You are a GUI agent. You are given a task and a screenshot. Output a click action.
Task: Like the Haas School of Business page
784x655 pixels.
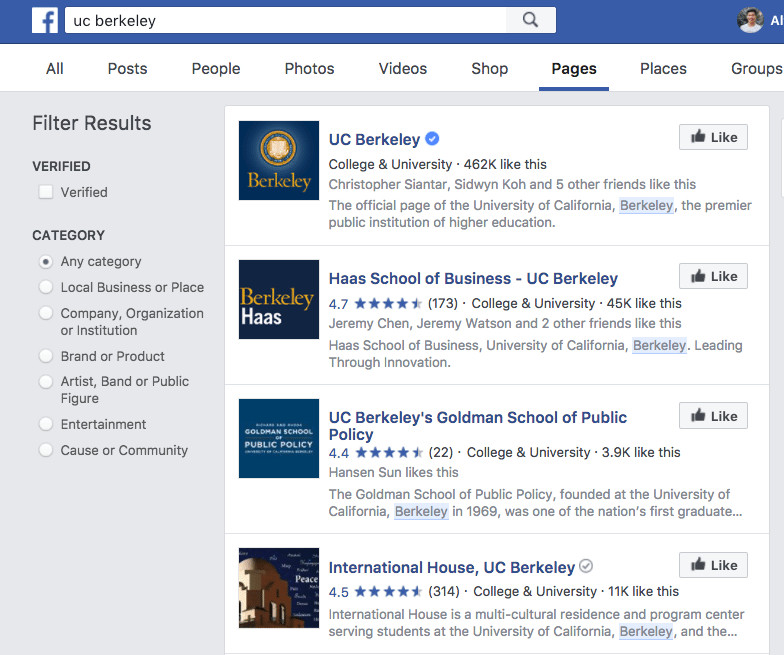(714, 276)
